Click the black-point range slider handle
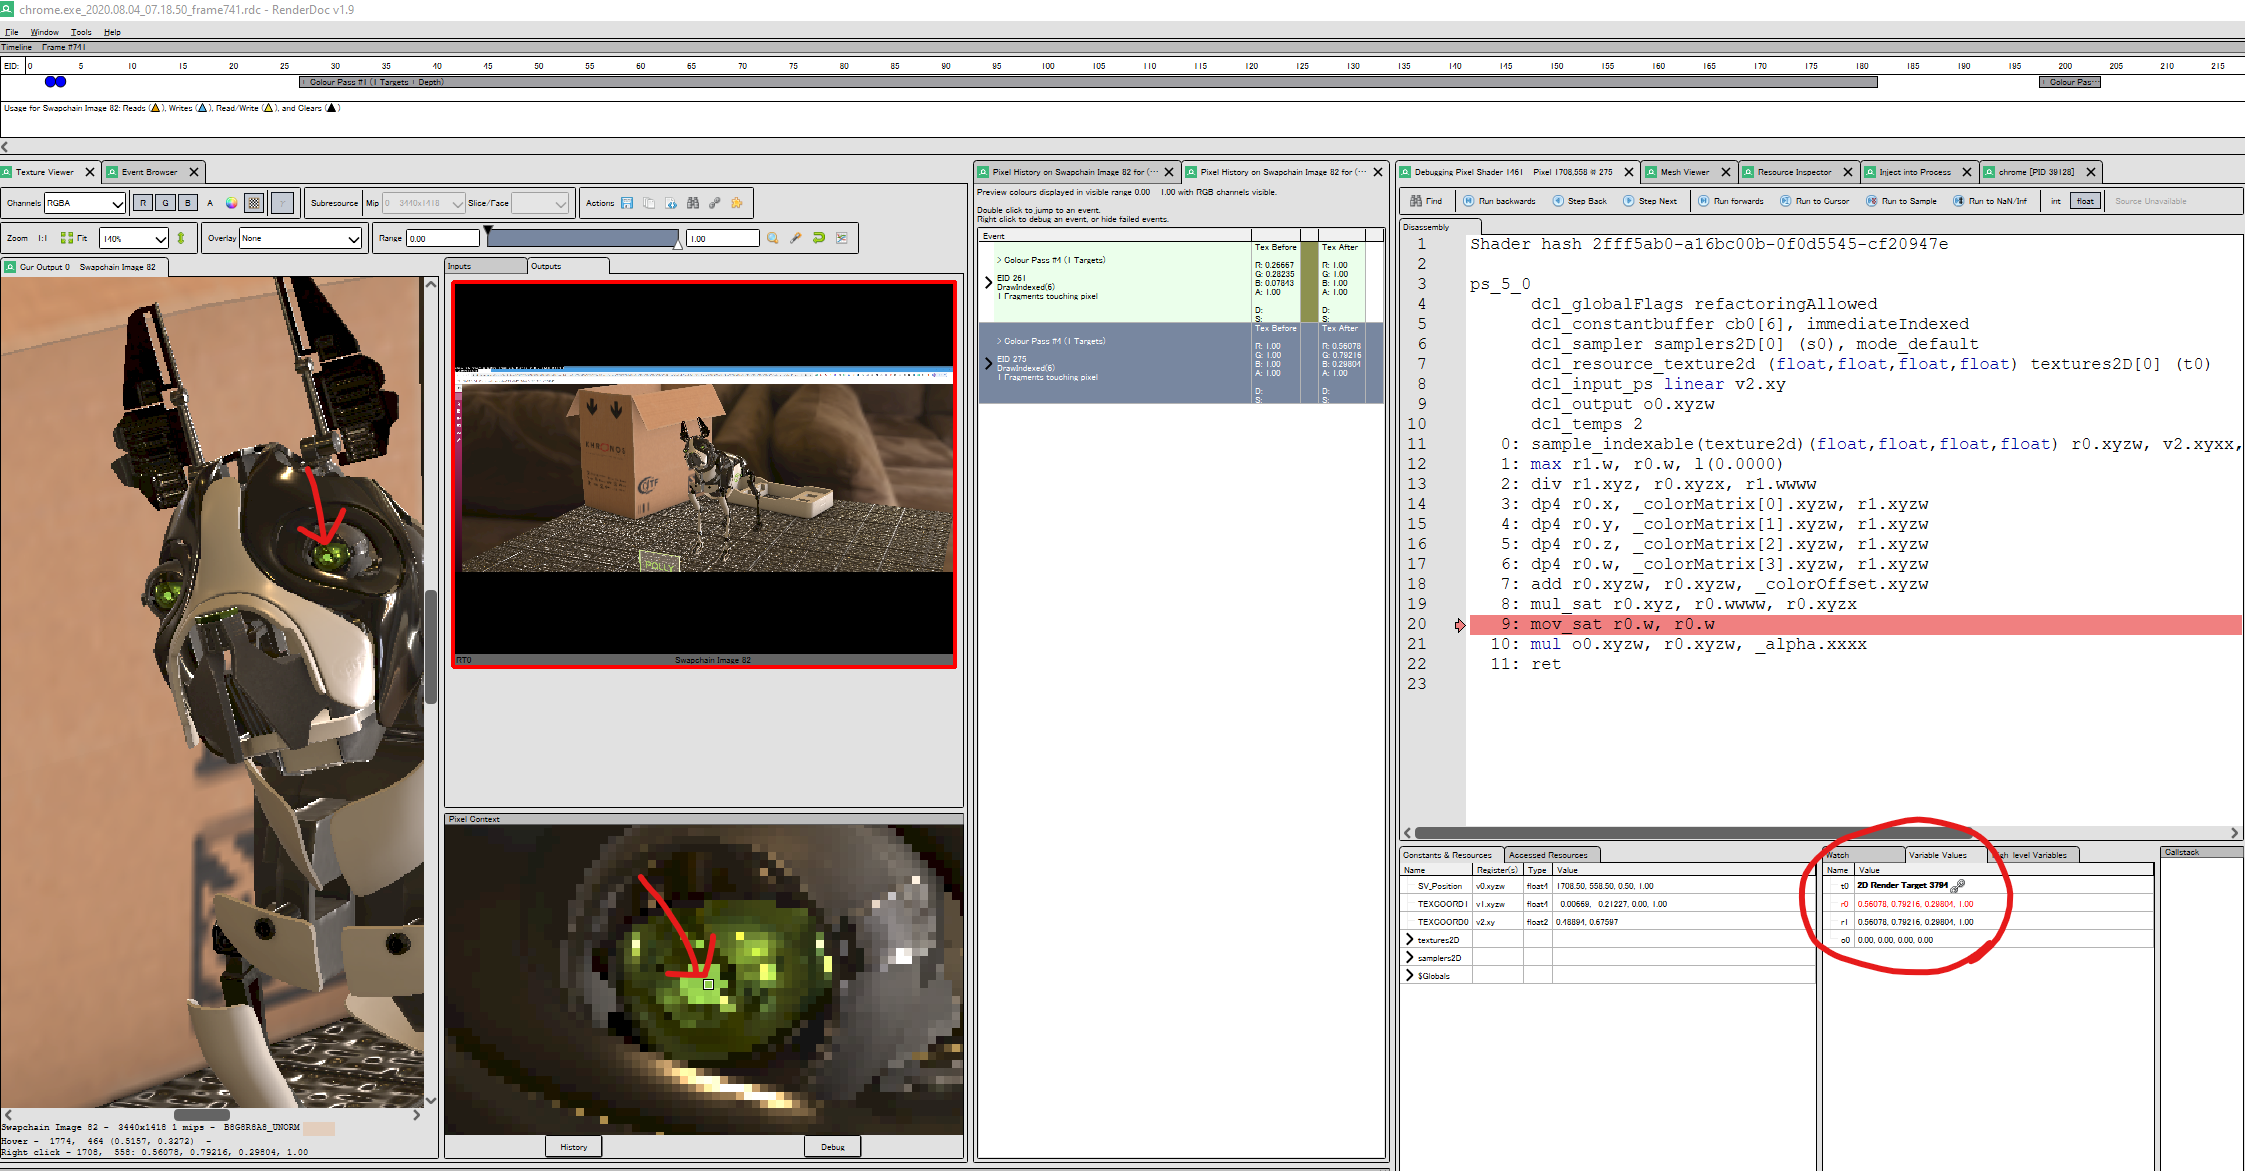 pyautogui.click(x=488, y=231)
